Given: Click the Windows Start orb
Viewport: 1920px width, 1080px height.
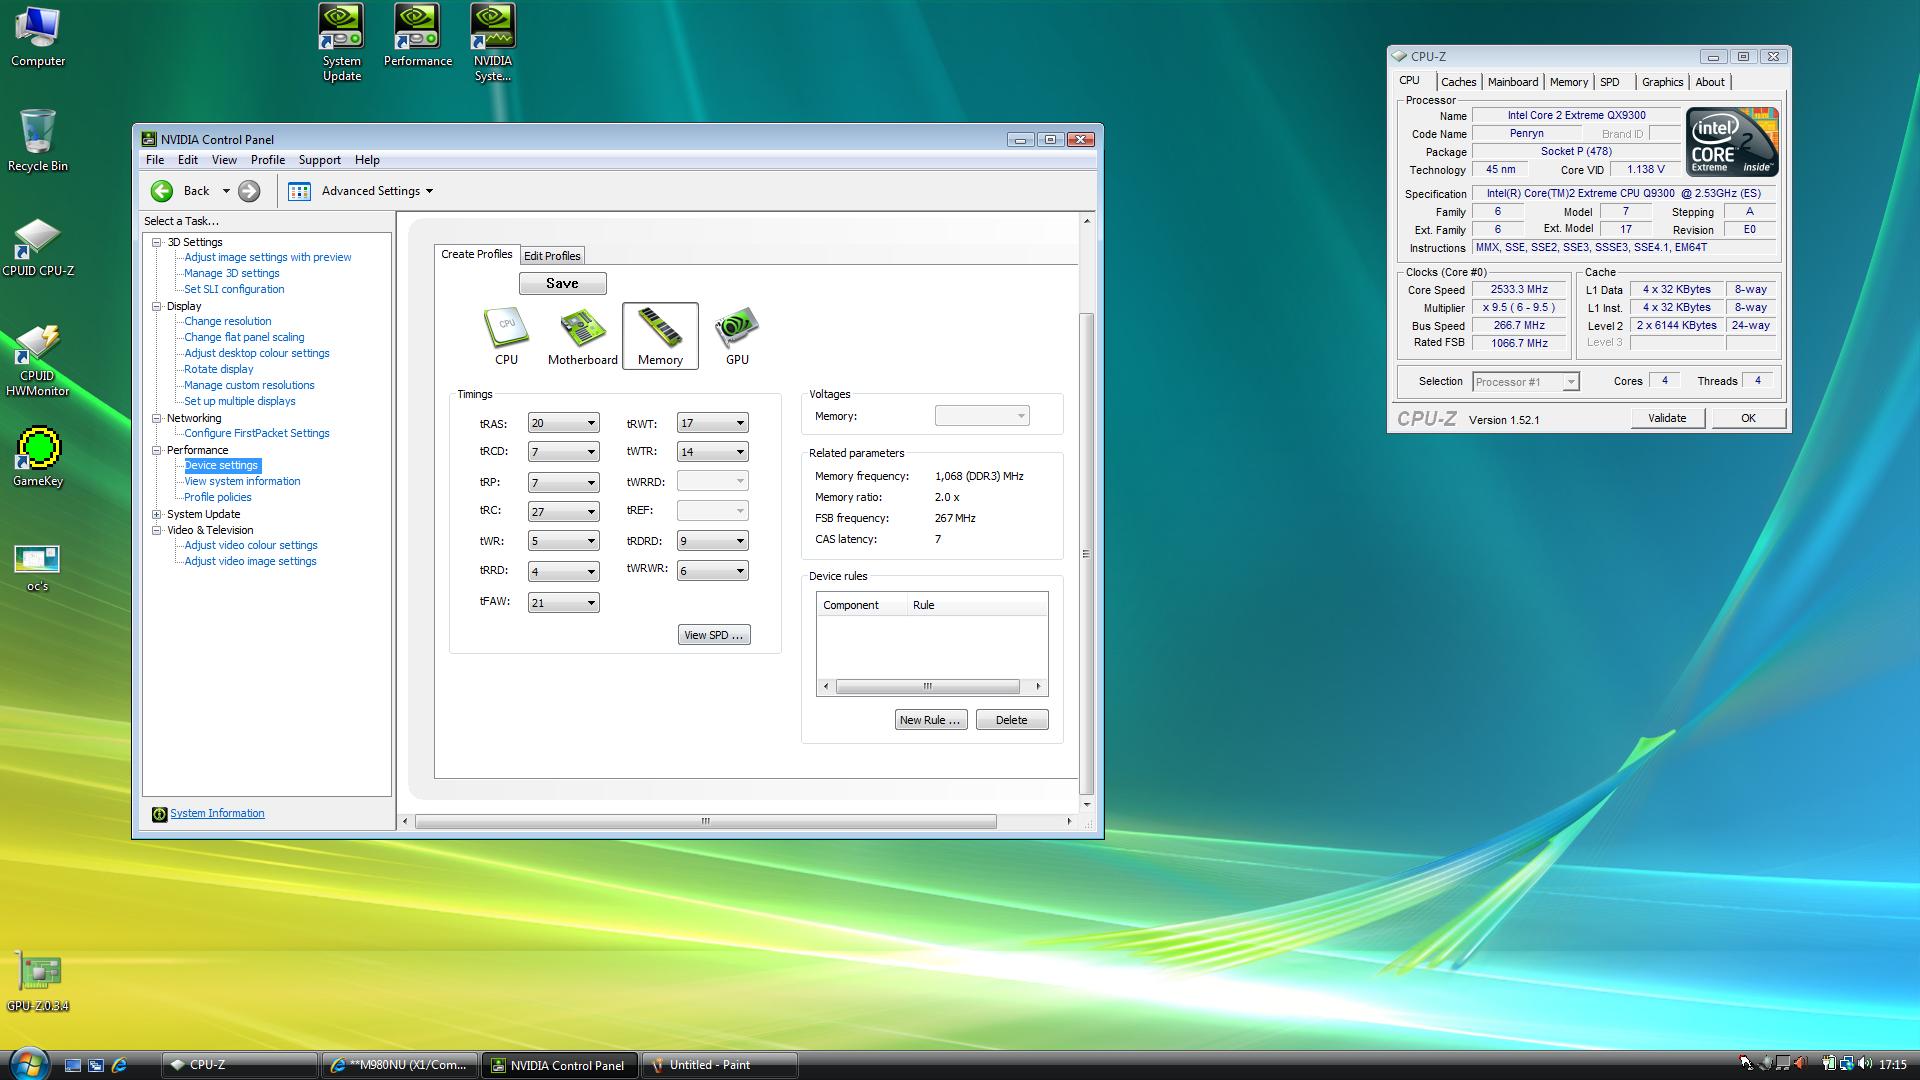Looking at the screenshot, I should 27,1063.
